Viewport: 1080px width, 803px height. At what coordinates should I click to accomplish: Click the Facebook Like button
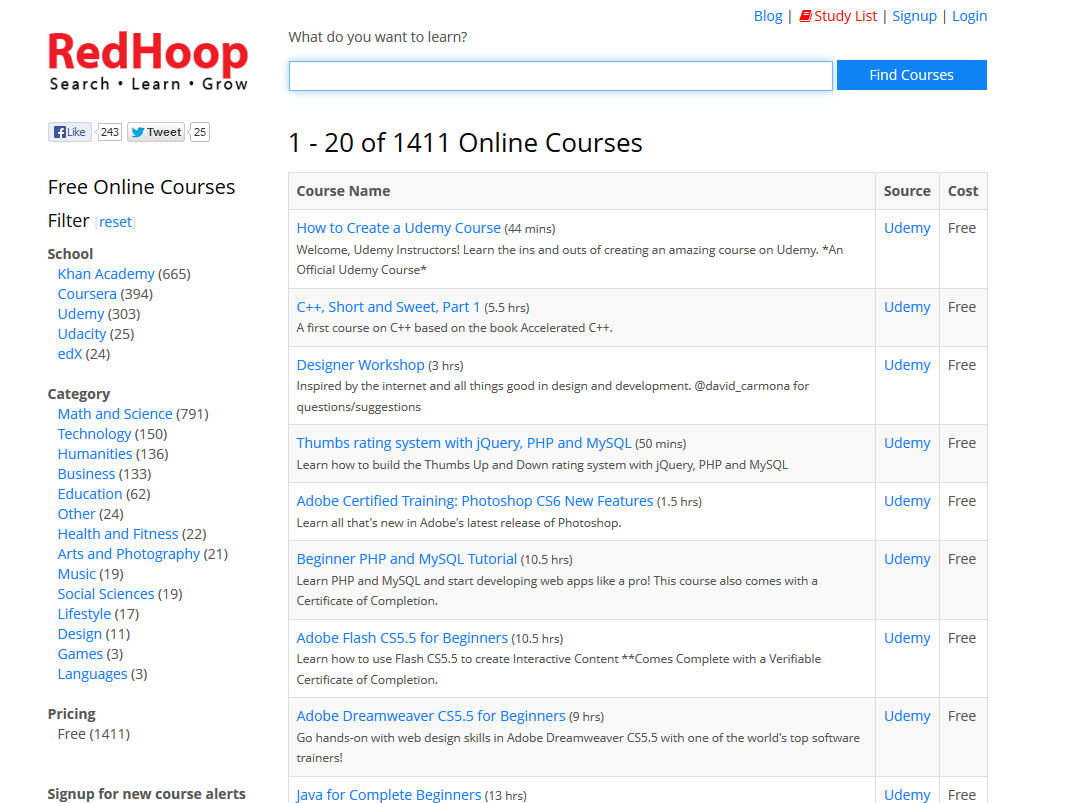coord(70,132)
